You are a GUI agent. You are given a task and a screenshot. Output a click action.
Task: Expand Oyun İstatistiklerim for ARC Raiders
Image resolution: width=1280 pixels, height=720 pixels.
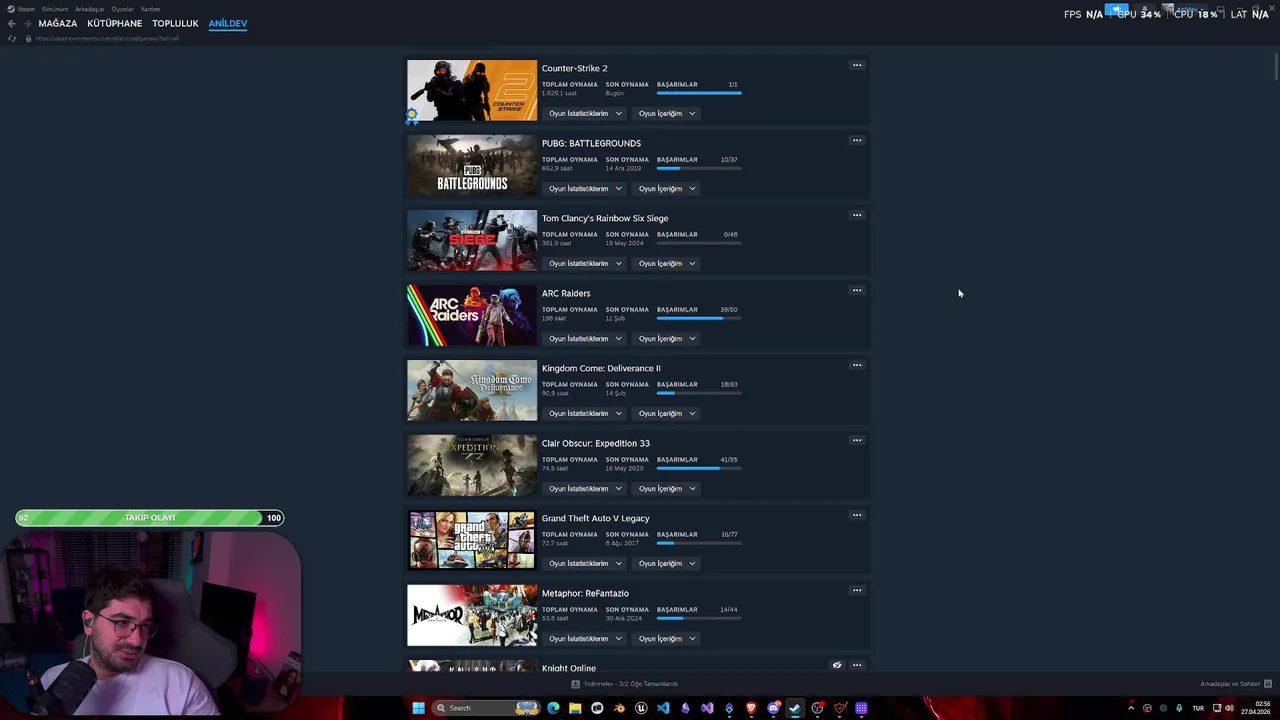point(585,338)
